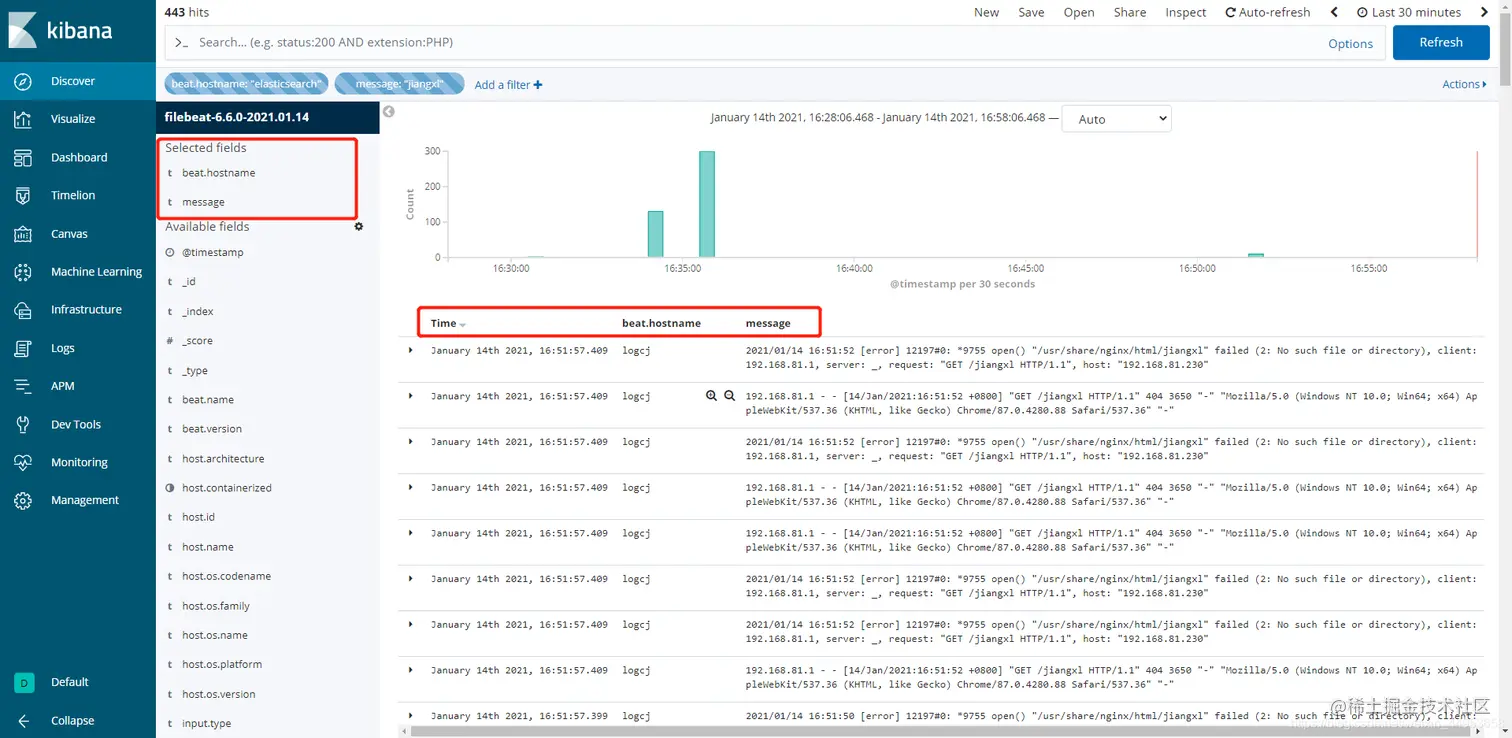Open the filebeat-6.6.0-2021.01.14 index pattern selector
The height and width of the screenshot is (738, 1512).
267,117
